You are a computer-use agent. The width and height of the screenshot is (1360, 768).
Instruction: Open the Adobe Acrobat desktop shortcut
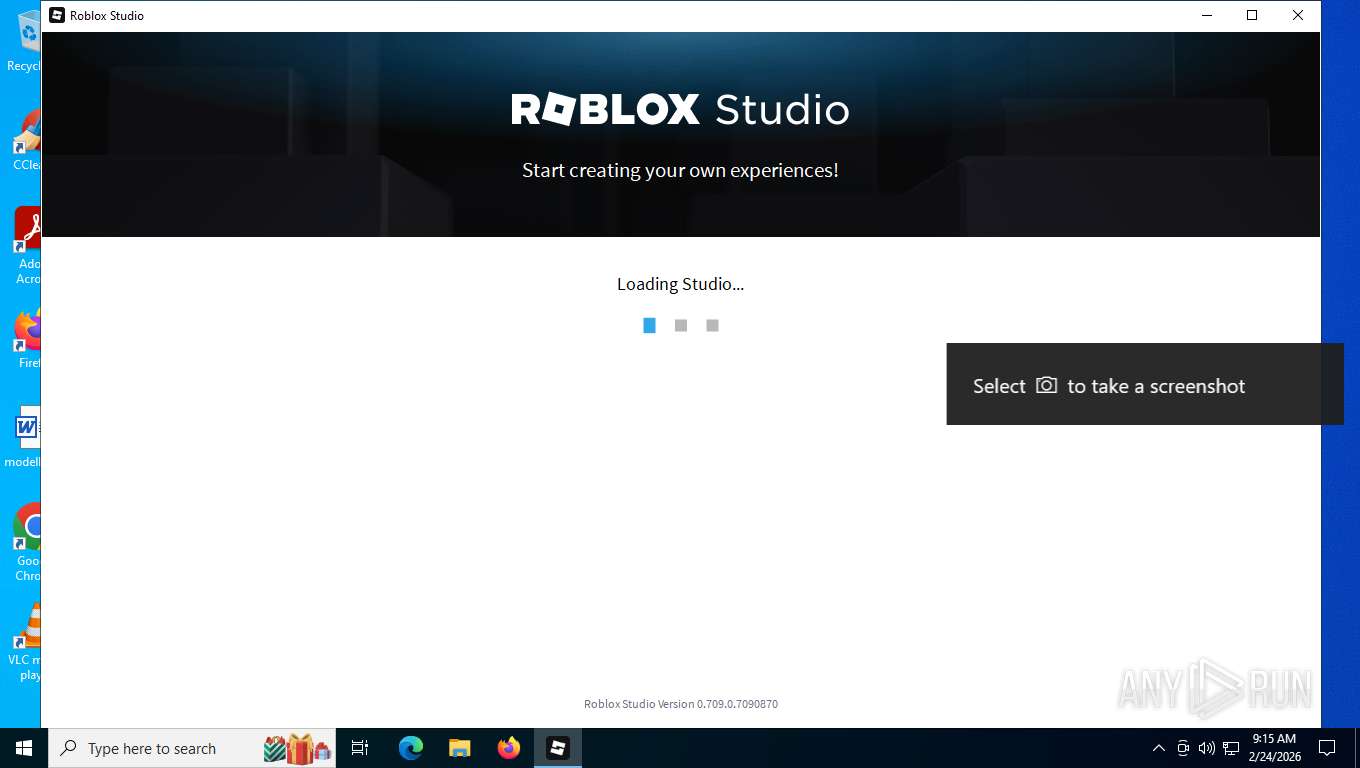(x=26, y=245)
